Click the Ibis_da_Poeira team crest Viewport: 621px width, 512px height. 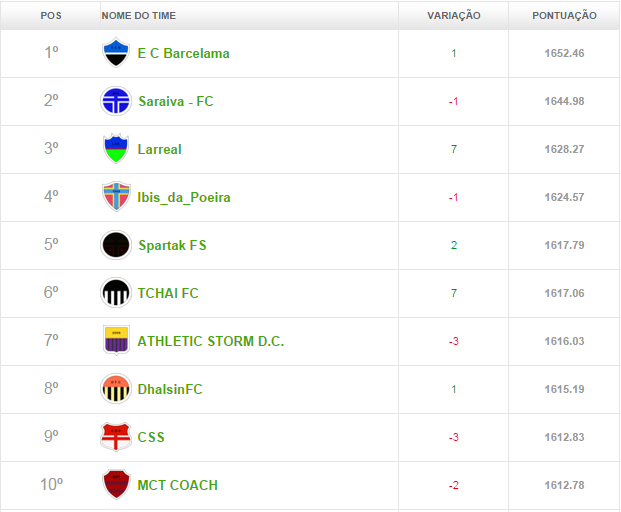point(116,197)
